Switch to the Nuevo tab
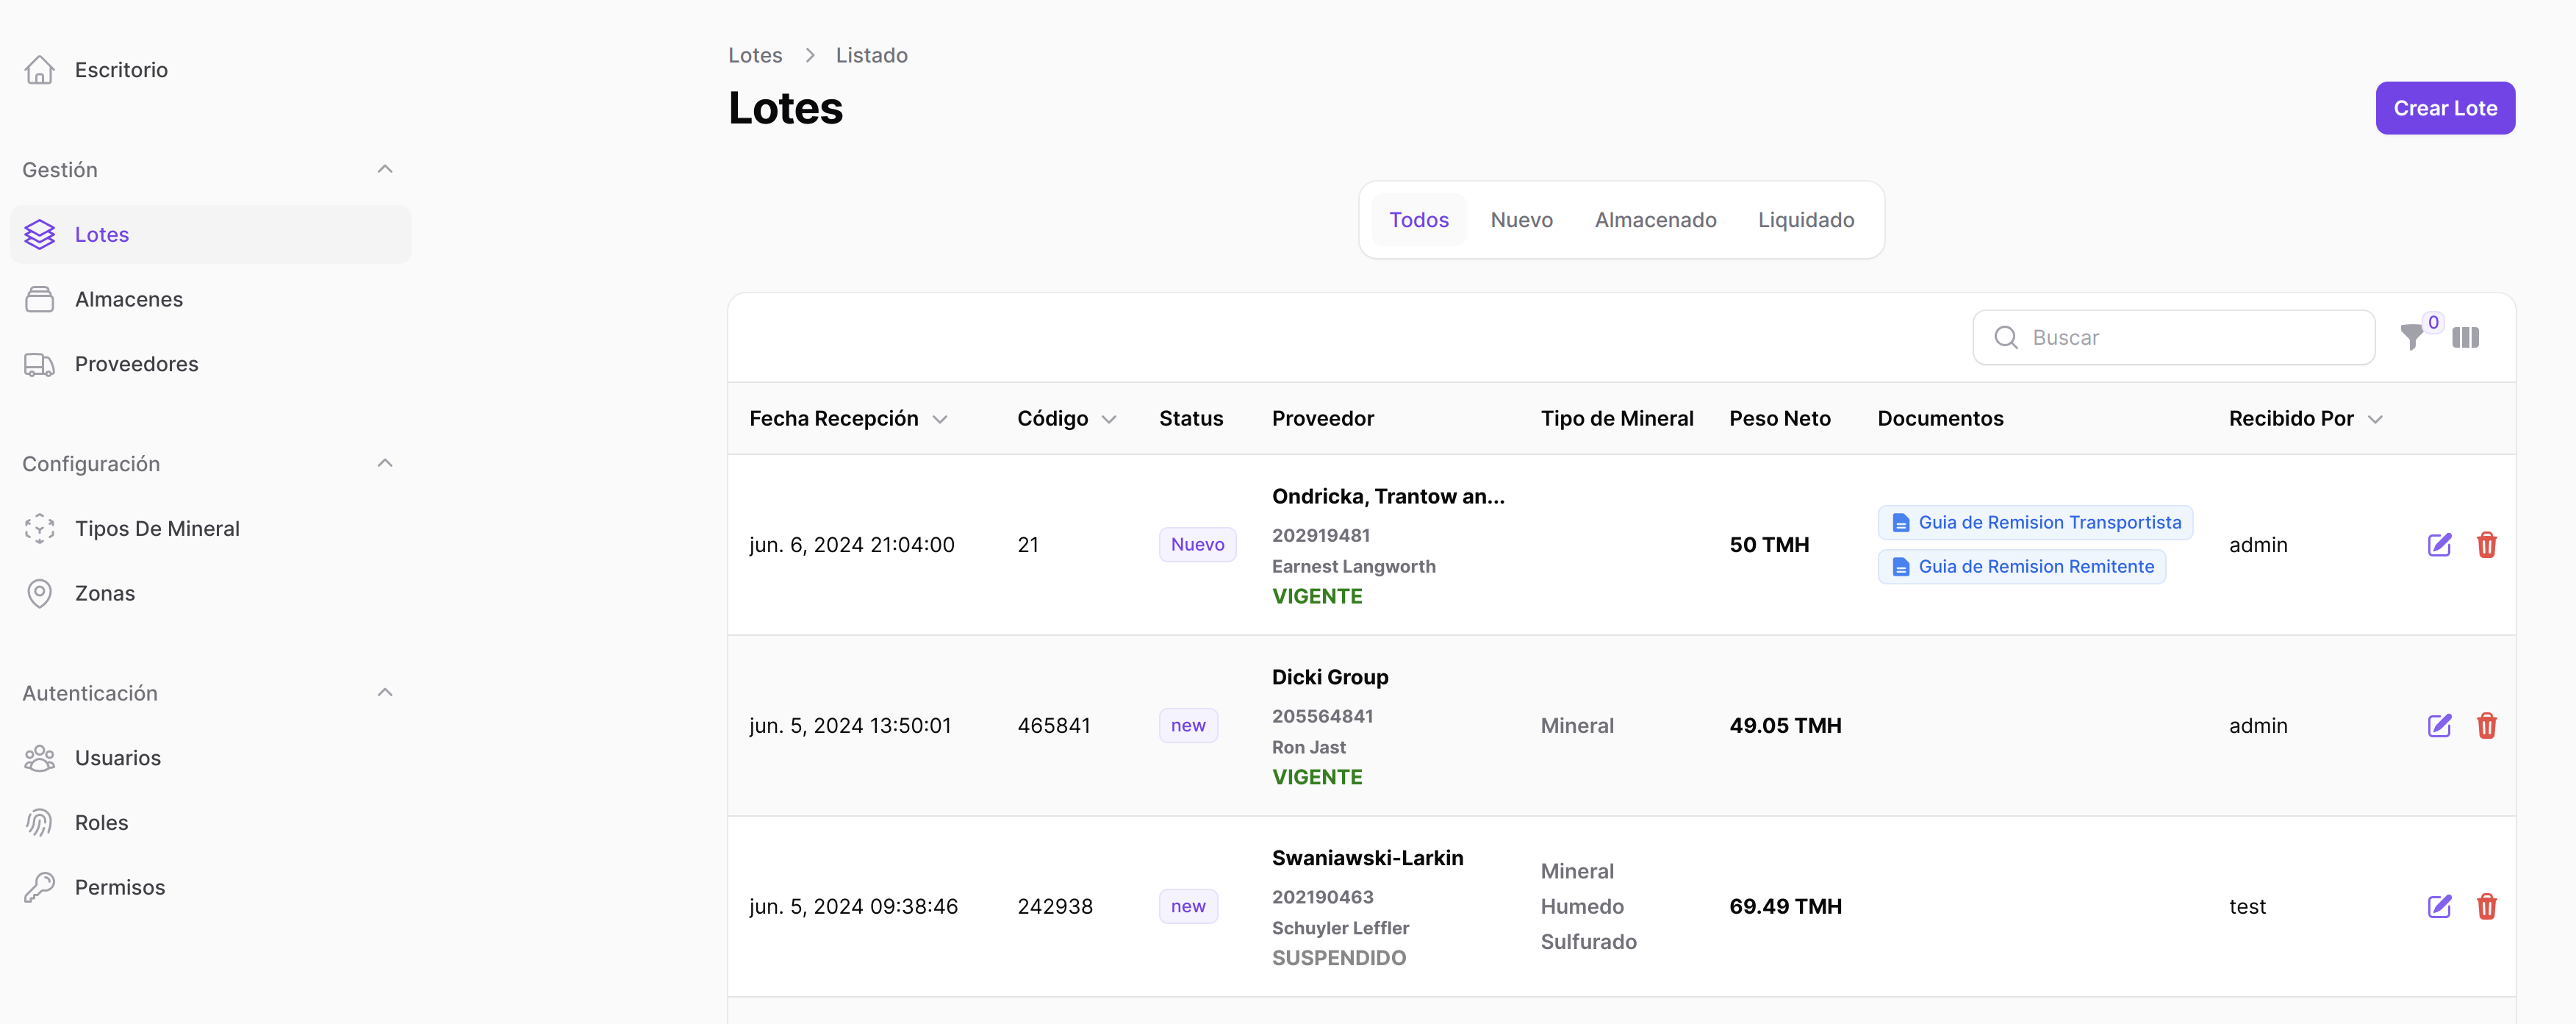 point(1521,220)
